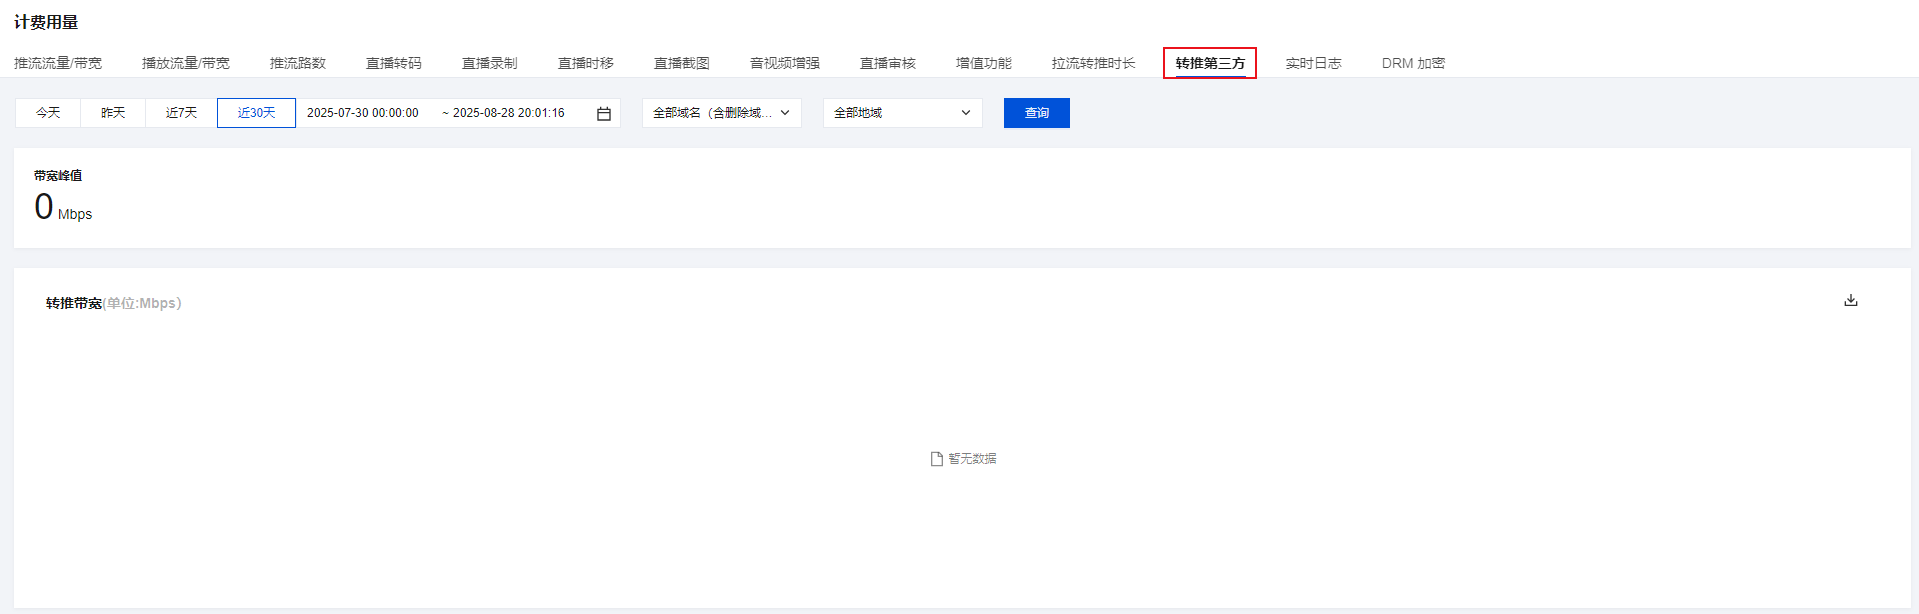Switch to 拉流转推时长 tab
The height and width of the screenshot is (614, 1919).
click(1094, 63)
